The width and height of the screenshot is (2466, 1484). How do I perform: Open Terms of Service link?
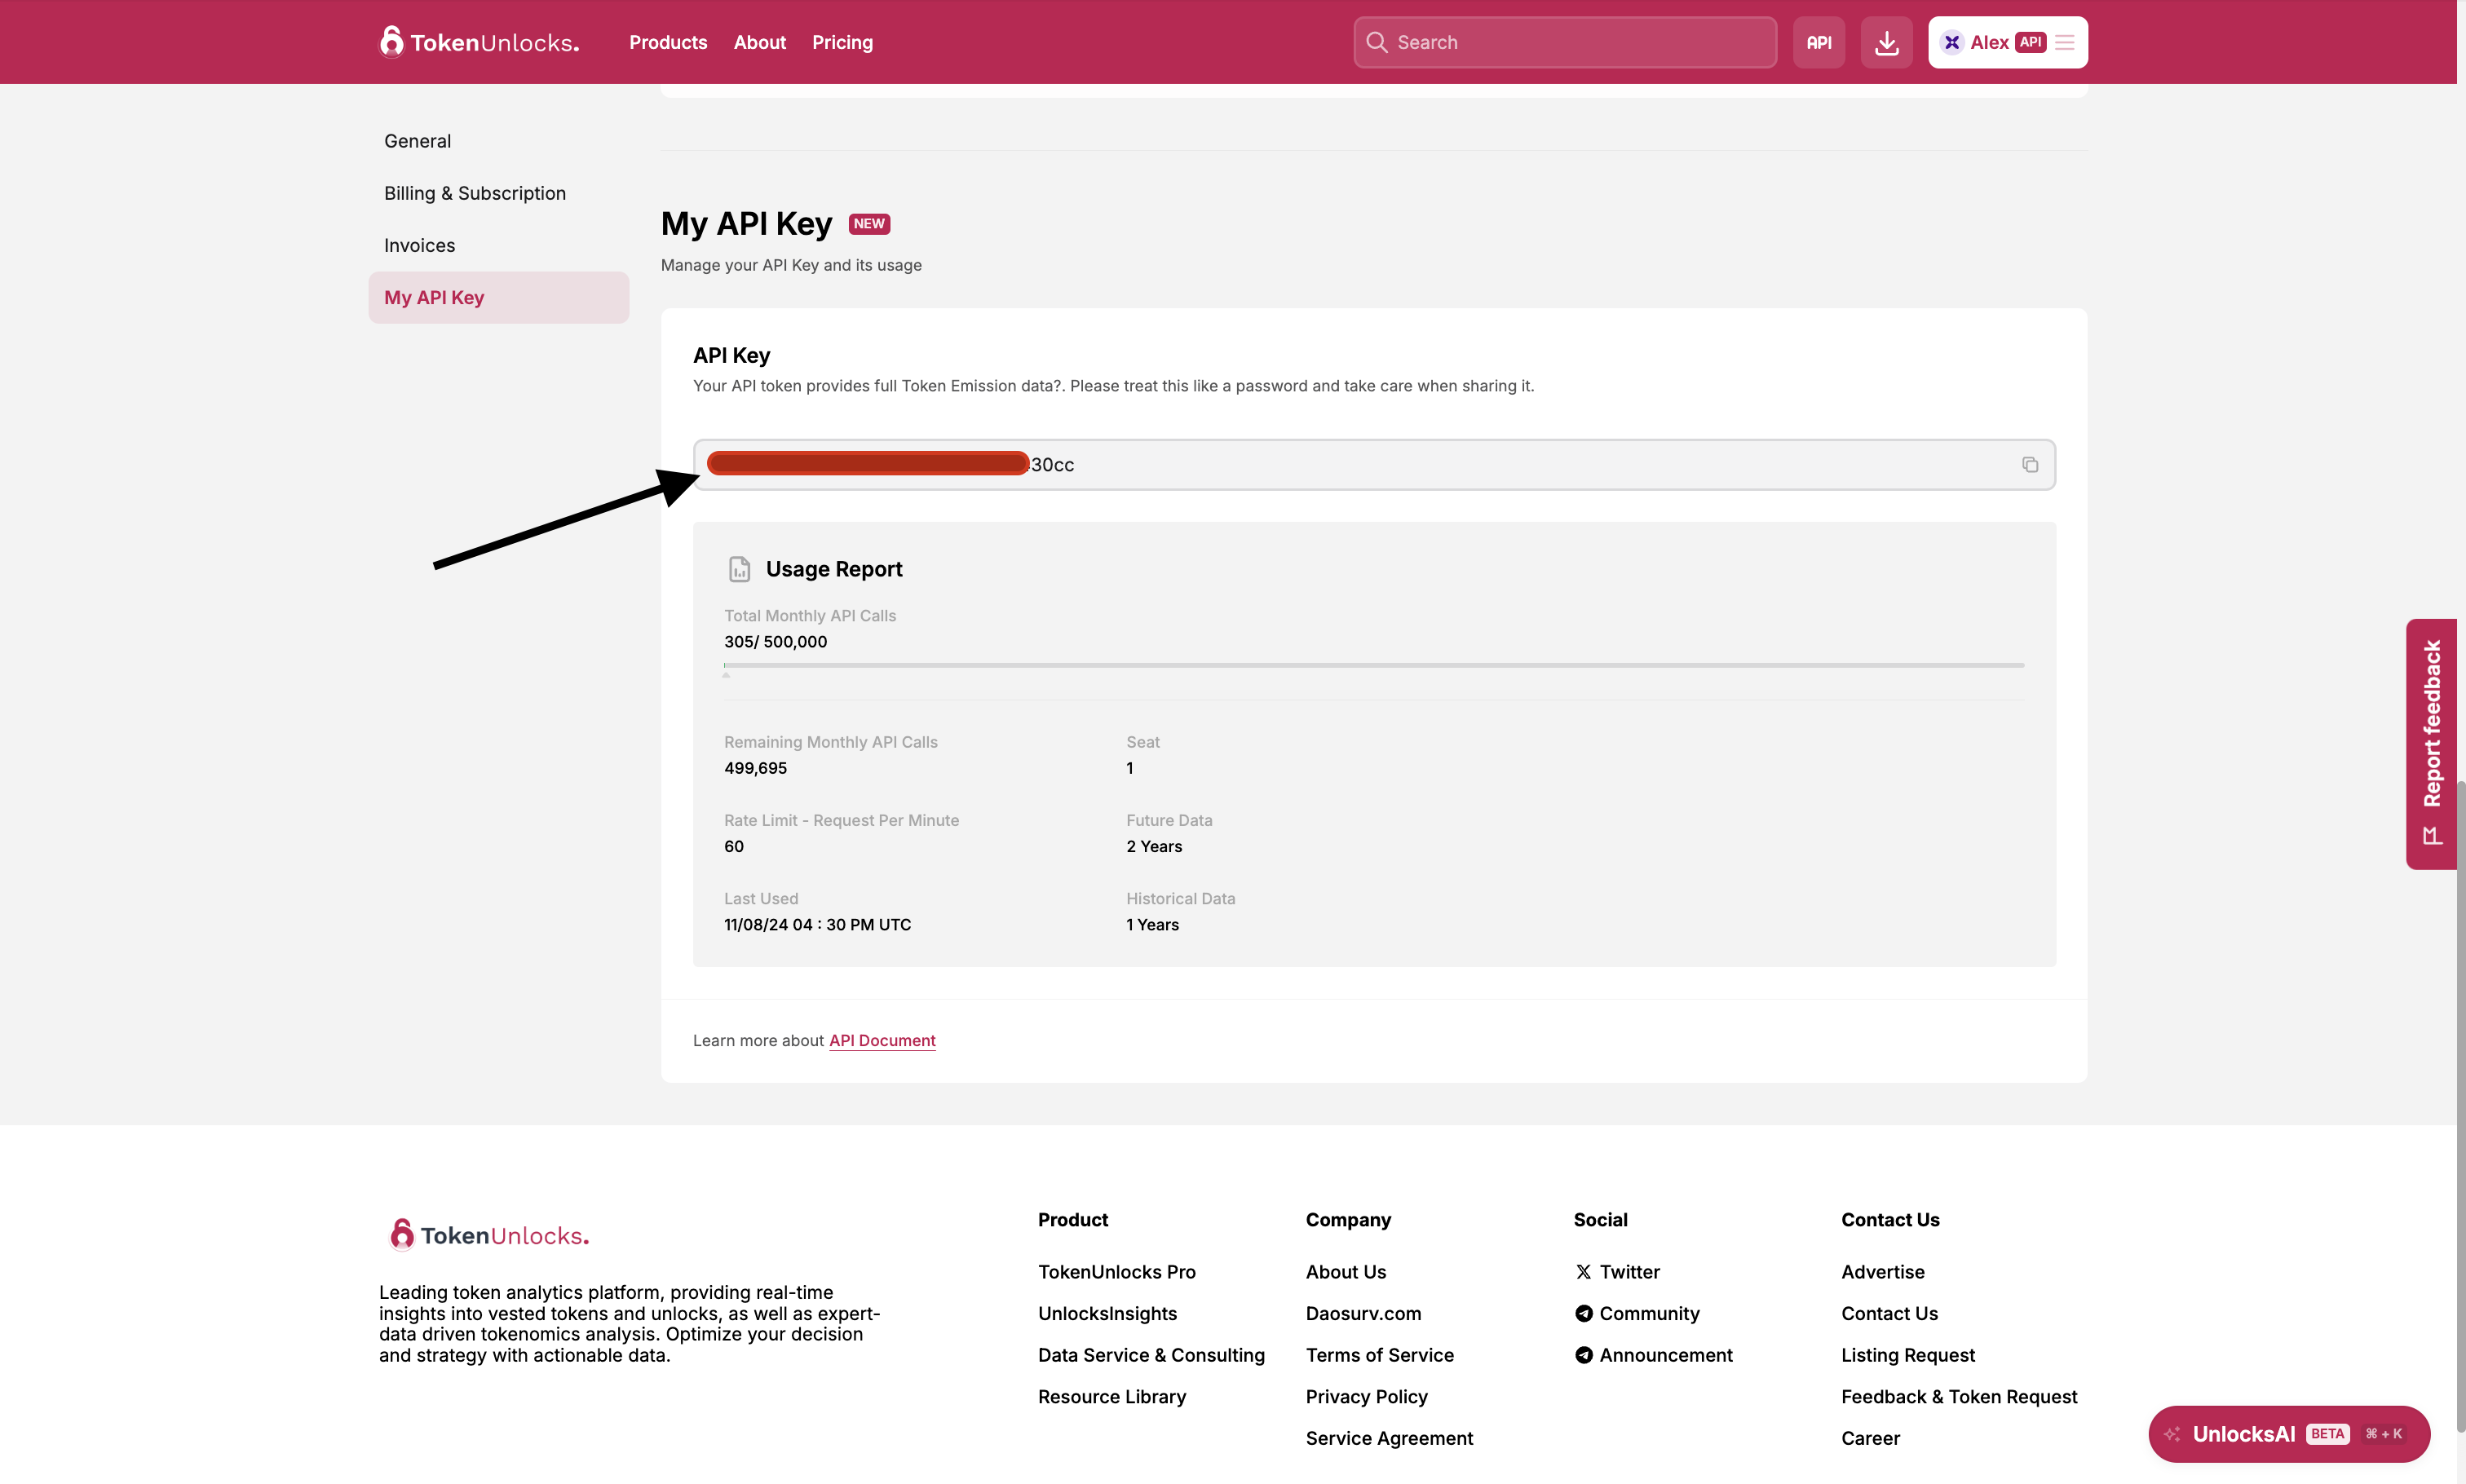click(1379, 1355)
